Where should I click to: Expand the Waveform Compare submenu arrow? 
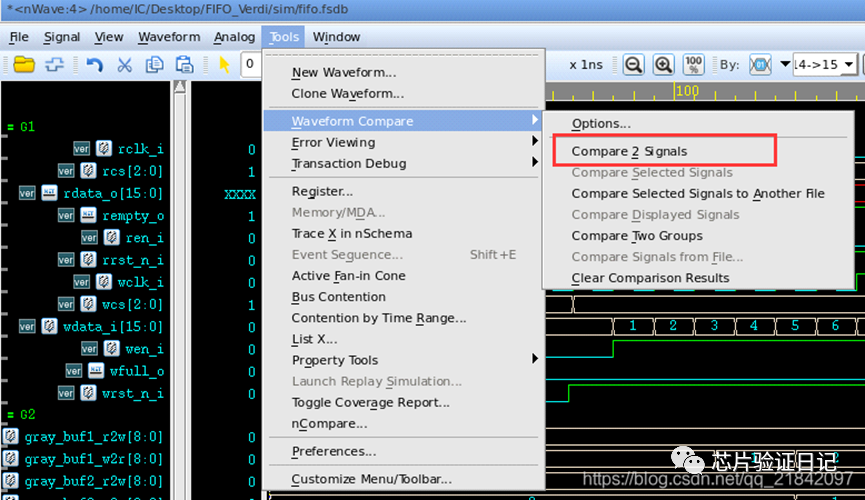click(x=534, y=120)
